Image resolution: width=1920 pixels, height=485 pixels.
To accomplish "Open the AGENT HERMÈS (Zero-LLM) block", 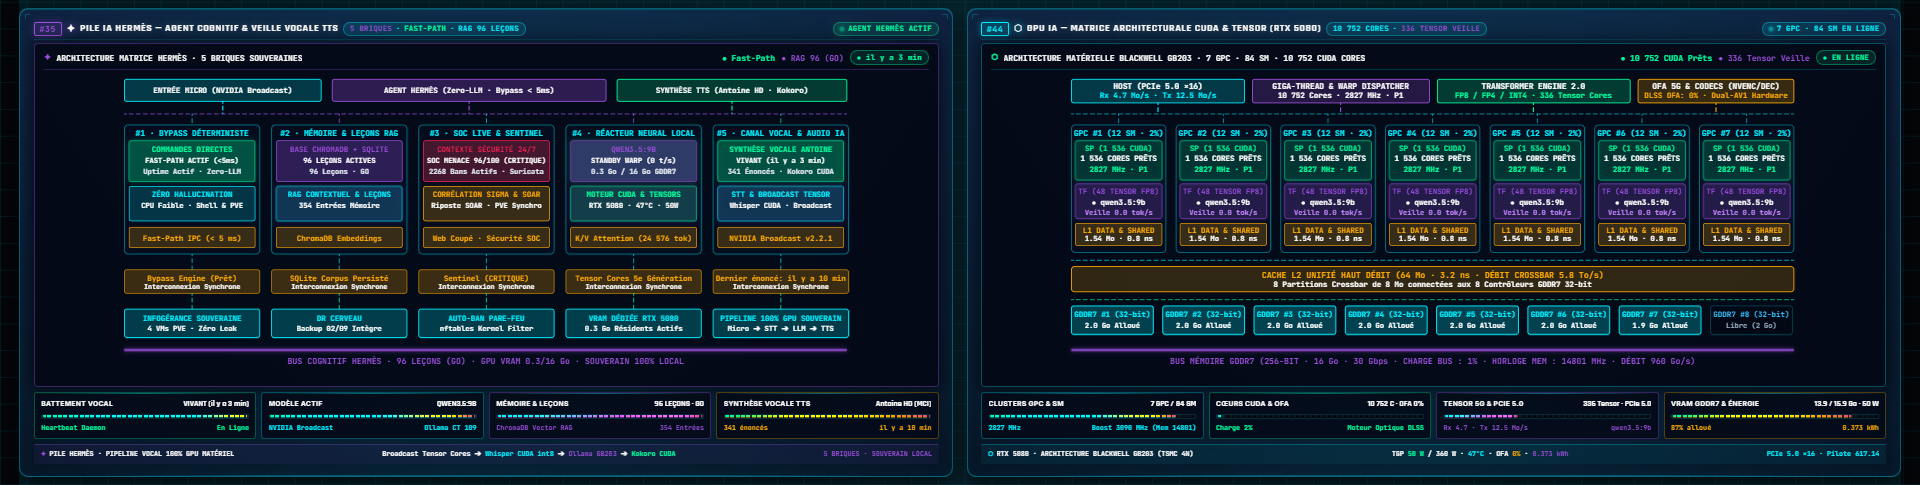I will (468, 91).
